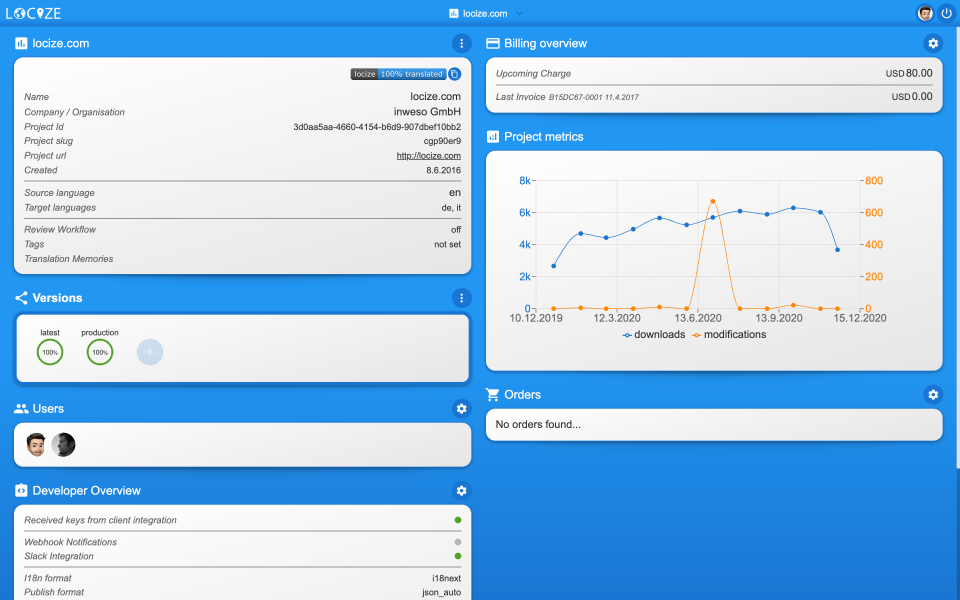Click the Billing overview card icon
The width and height of the screenshot is (960, 600).
click(x=493, y=43)
